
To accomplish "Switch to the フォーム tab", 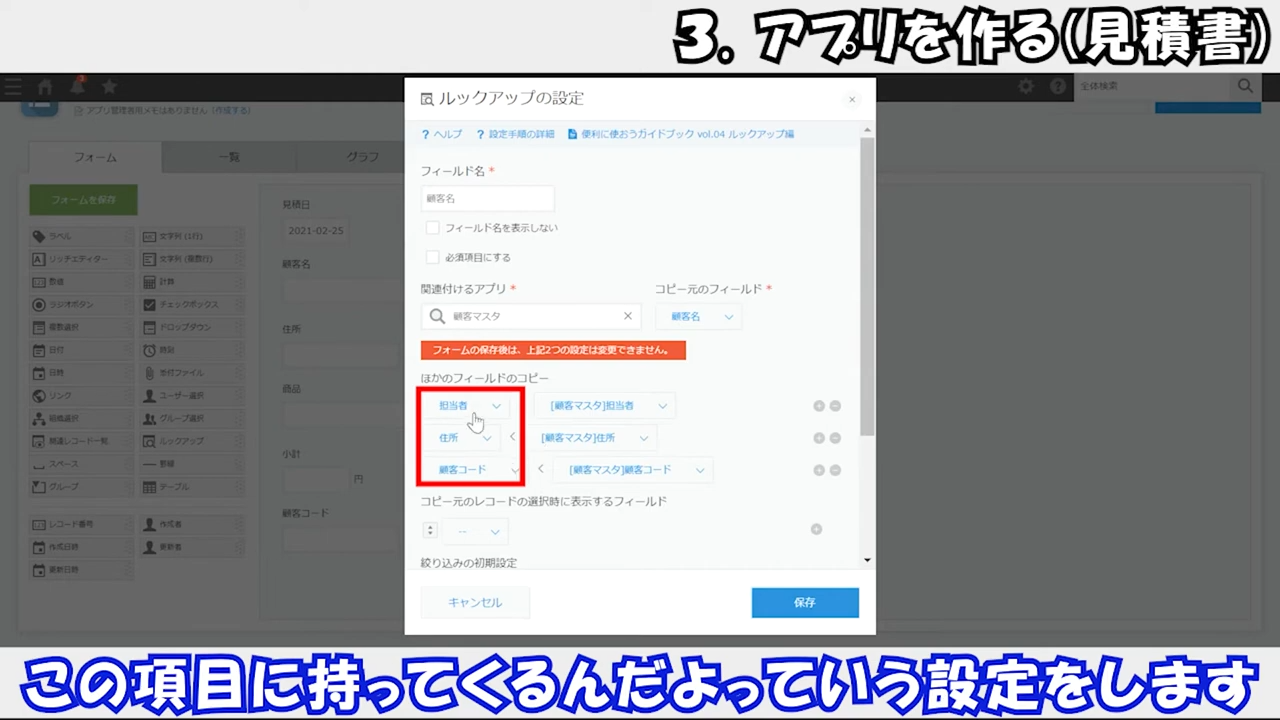I will click(95, 157).
